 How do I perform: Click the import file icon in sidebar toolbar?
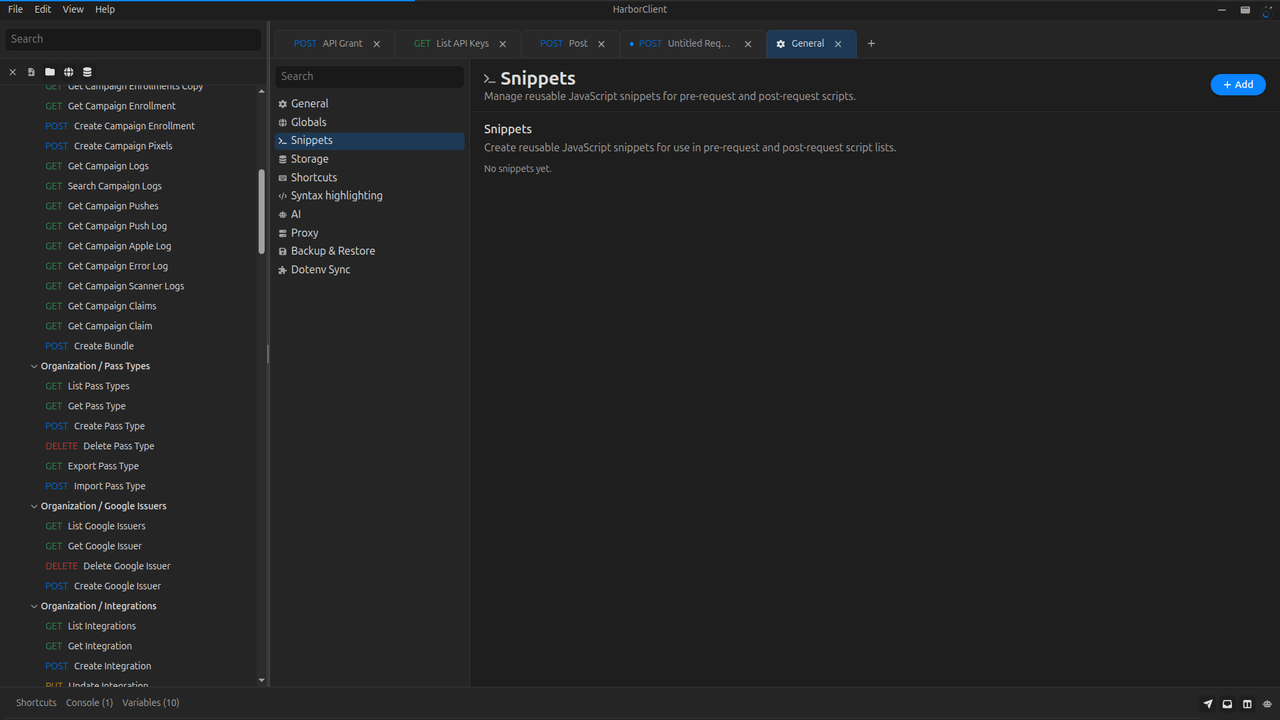[31, 72]
